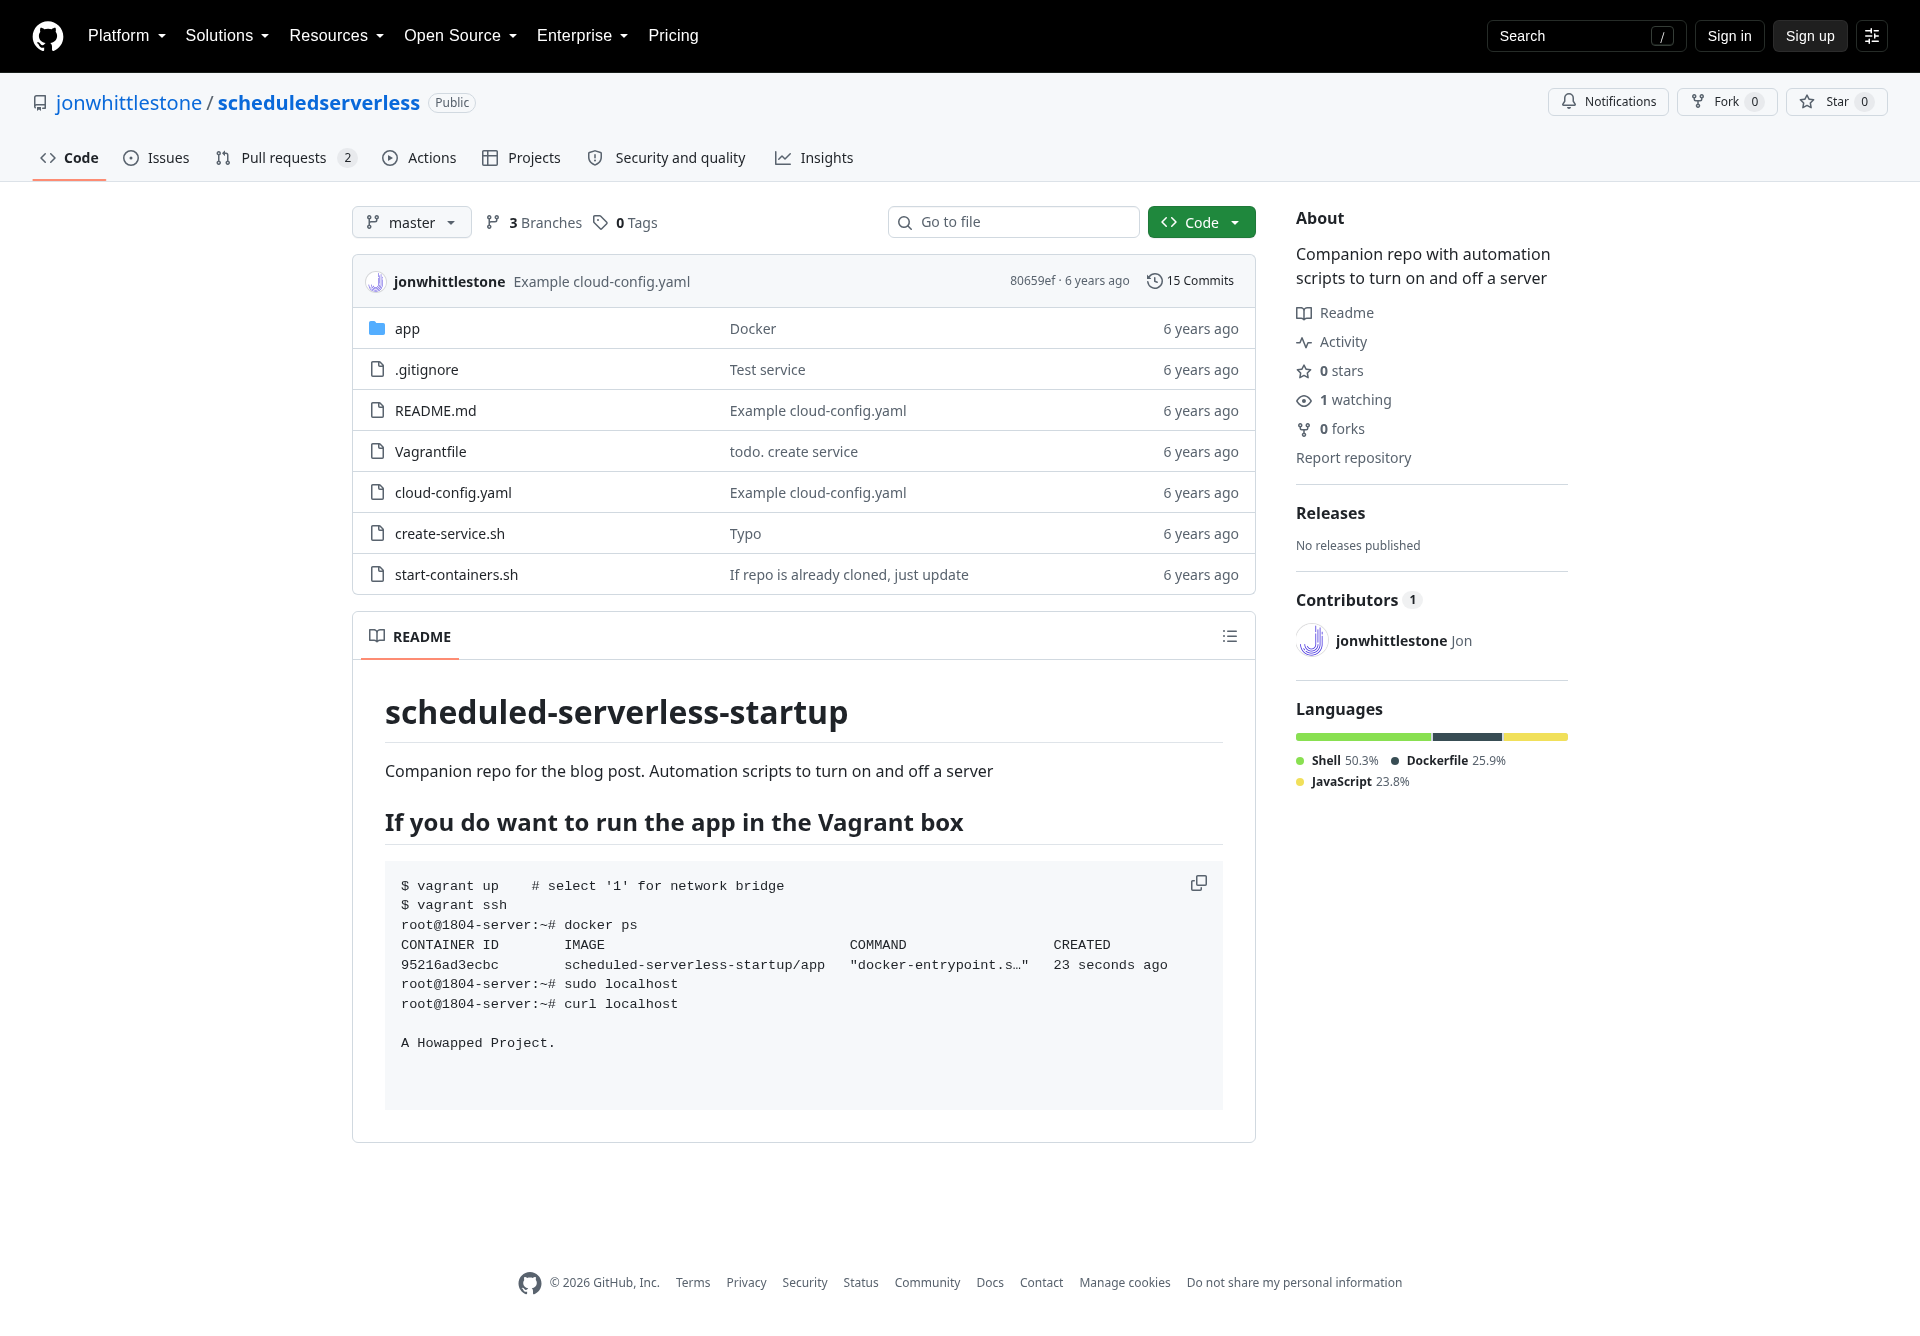Screen dimensions: 1920x1336
Task: Open the appearance settings icon in header
Action: [1872, 36]
